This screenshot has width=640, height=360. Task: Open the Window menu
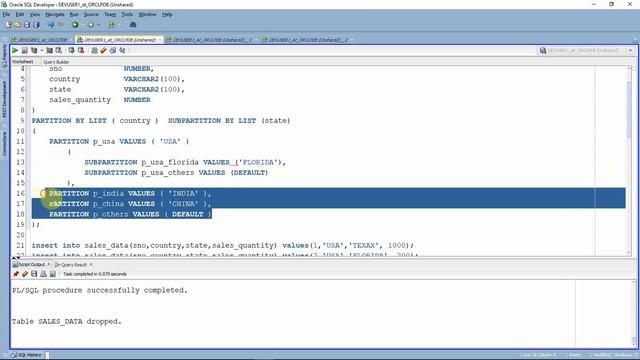click(147, 14)
